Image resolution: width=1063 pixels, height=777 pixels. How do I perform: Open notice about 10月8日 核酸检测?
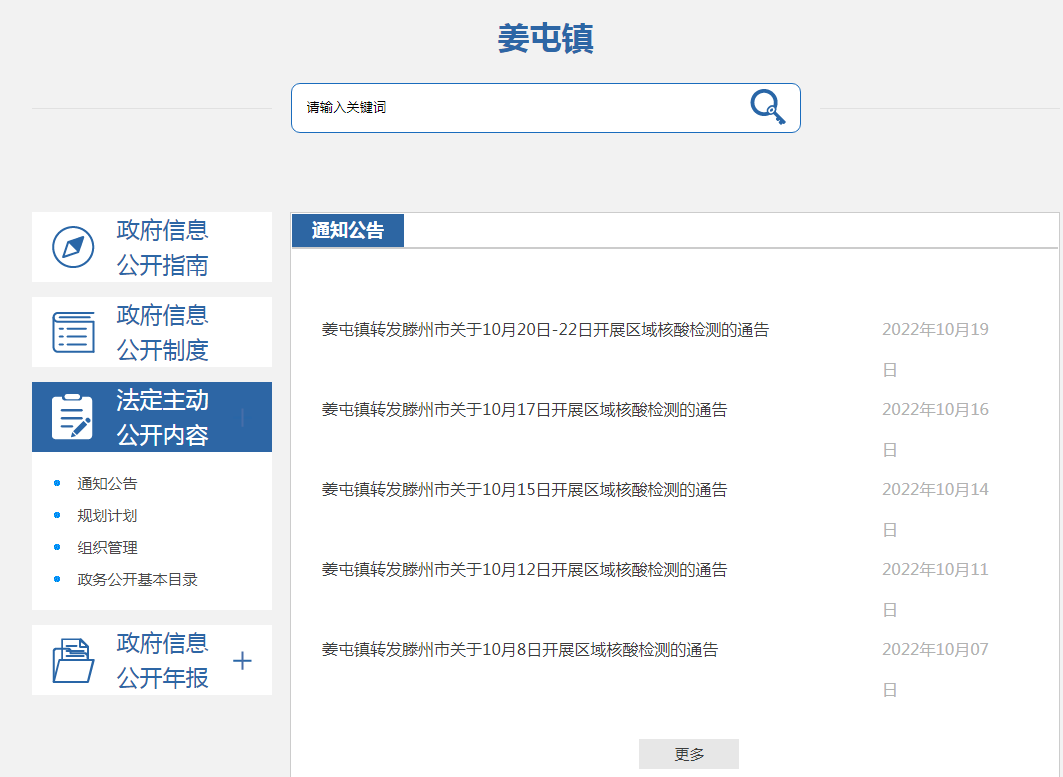pyautogui.click(x=520, y=650)
